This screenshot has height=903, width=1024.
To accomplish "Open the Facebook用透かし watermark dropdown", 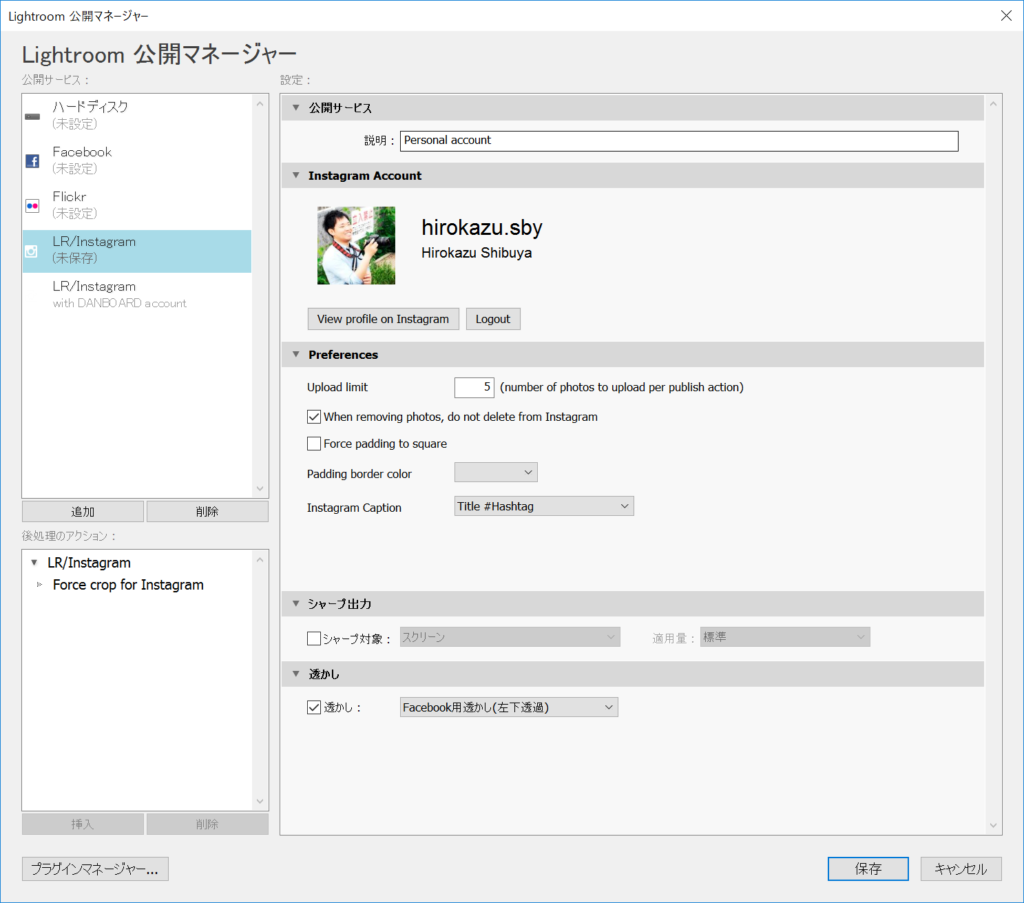I will coord(509,707).
